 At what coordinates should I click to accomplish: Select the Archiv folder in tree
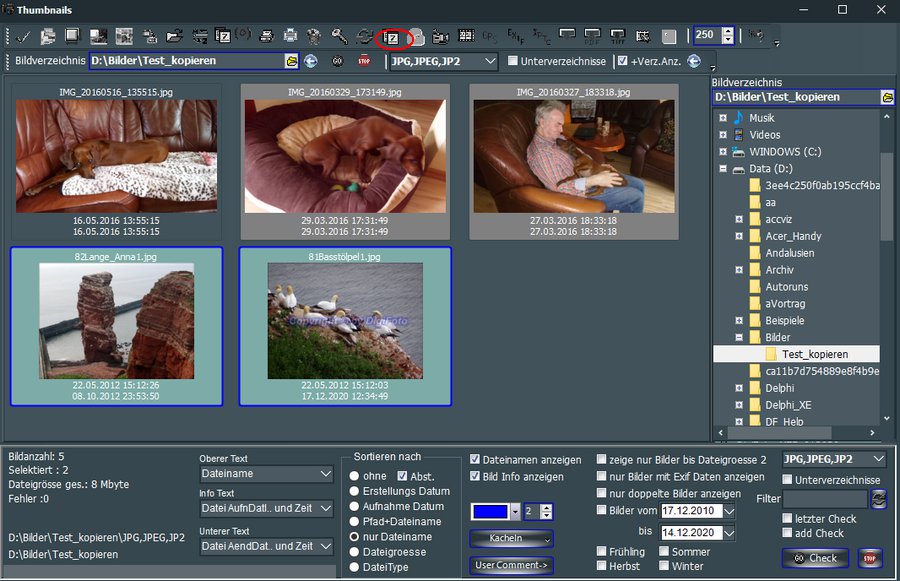pos(779,270)
